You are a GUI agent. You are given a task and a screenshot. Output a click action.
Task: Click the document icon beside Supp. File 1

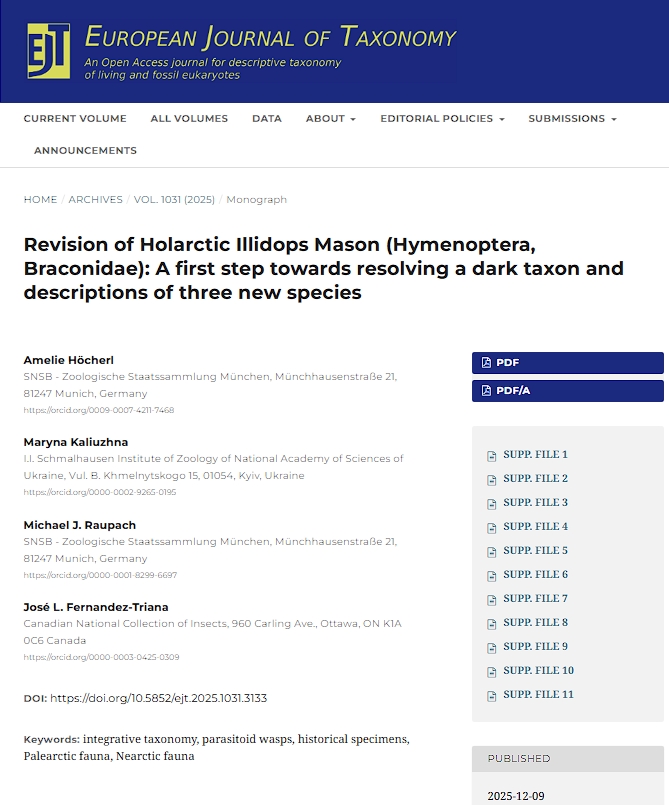click(x=491, y=456)
